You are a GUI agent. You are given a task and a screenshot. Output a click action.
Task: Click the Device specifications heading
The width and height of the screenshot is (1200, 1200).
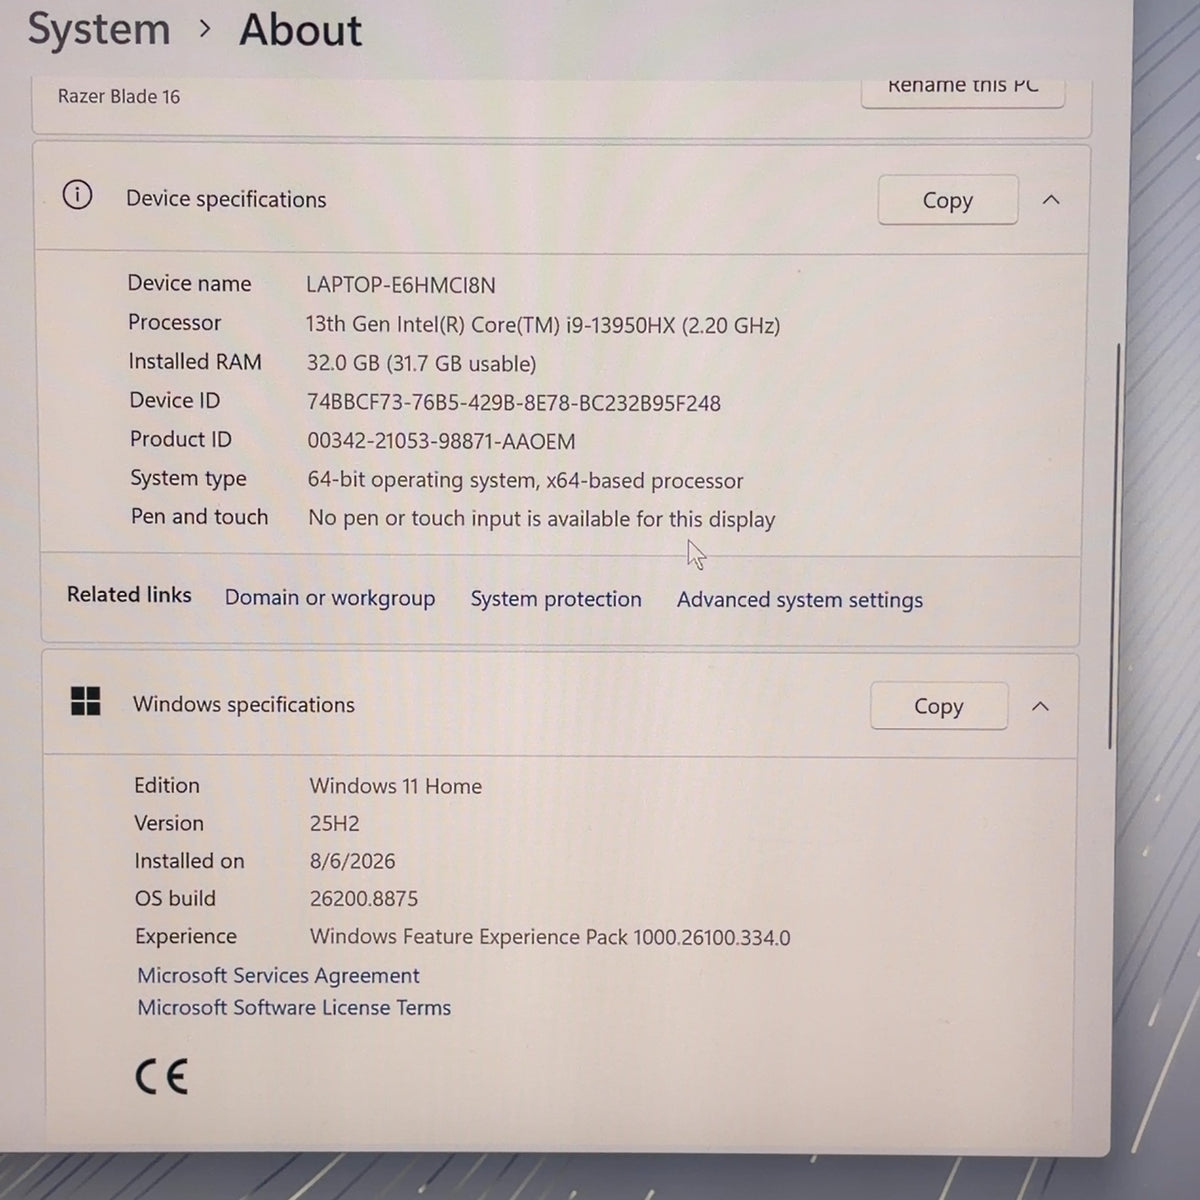tap(226, 199)
